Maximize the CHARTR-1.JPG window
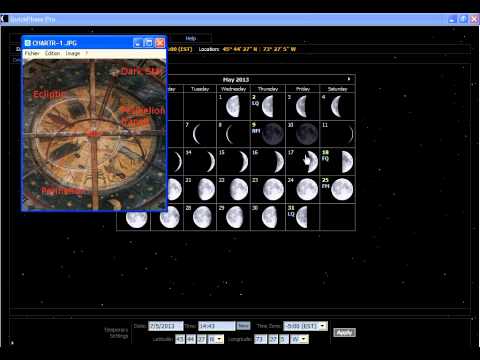Screen dimensions: 480x360 point(149,43)
